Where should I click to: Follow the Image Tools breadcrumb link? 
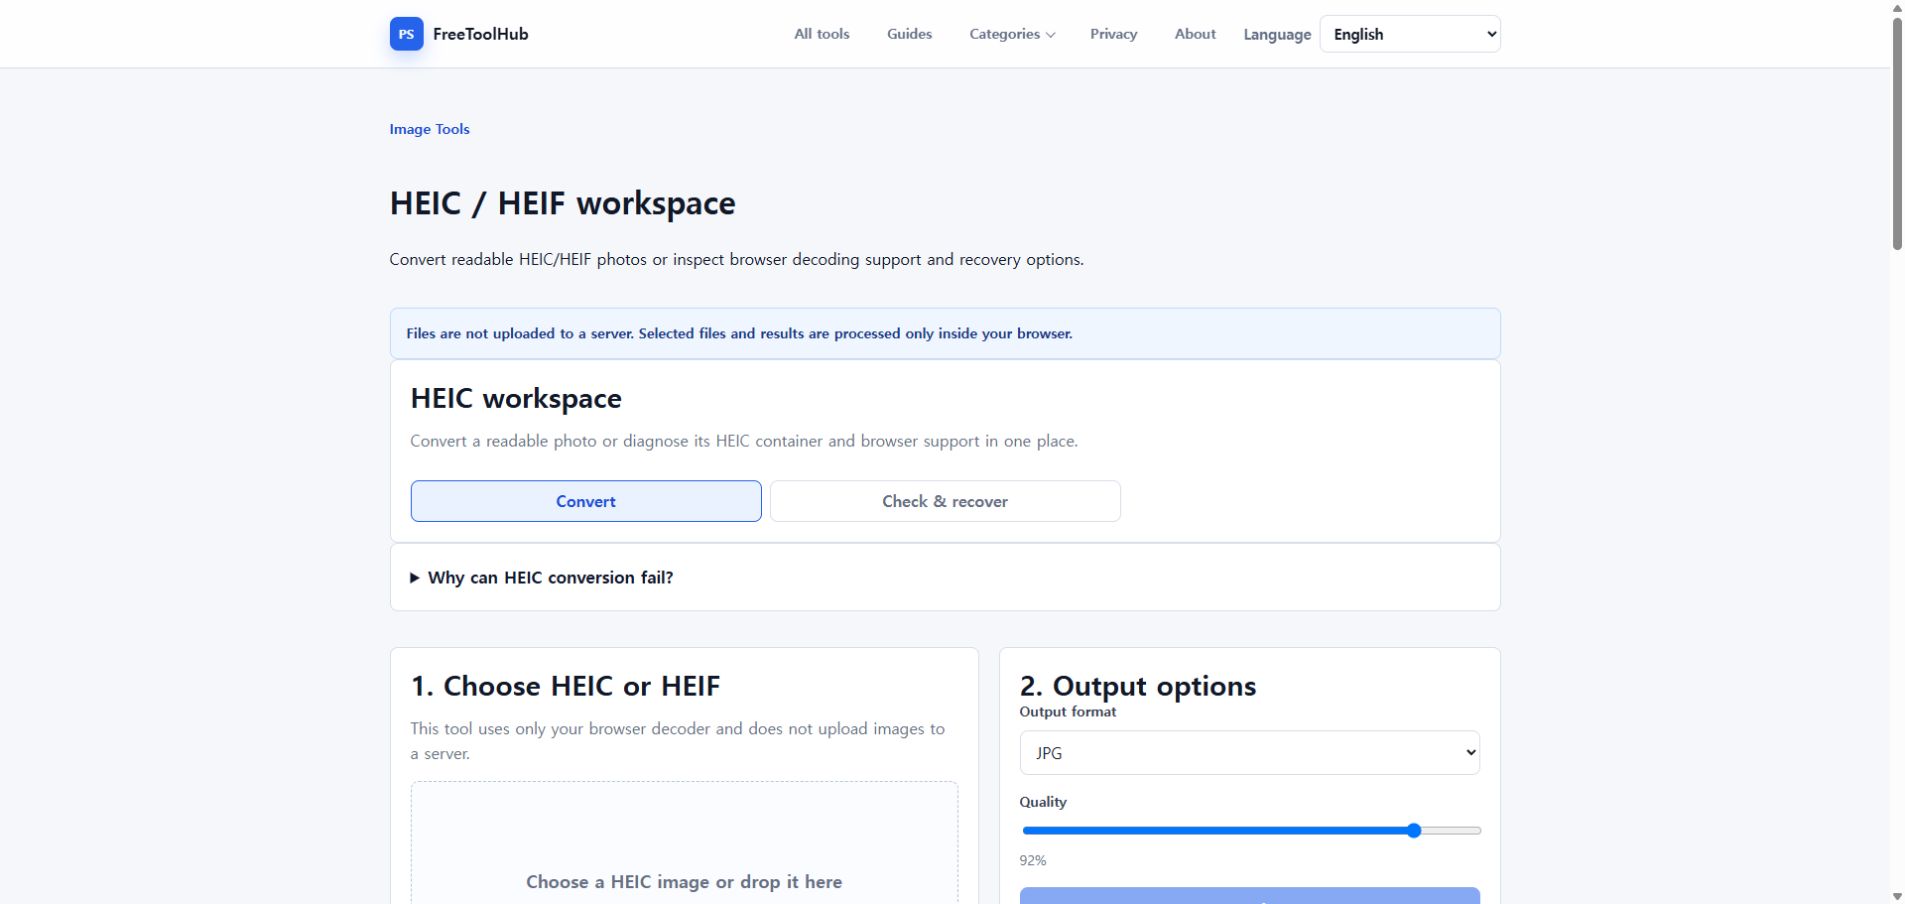click(x=429, y=129)
